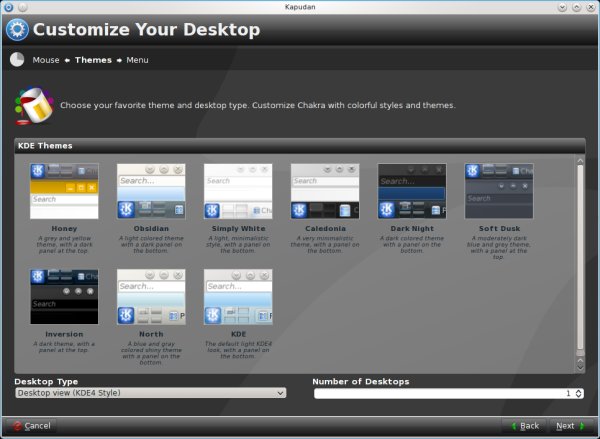Viewport: 600px width, 439px height.
Task: Select the Honey theme thumbnail
Action: click(x=64, y=192)
